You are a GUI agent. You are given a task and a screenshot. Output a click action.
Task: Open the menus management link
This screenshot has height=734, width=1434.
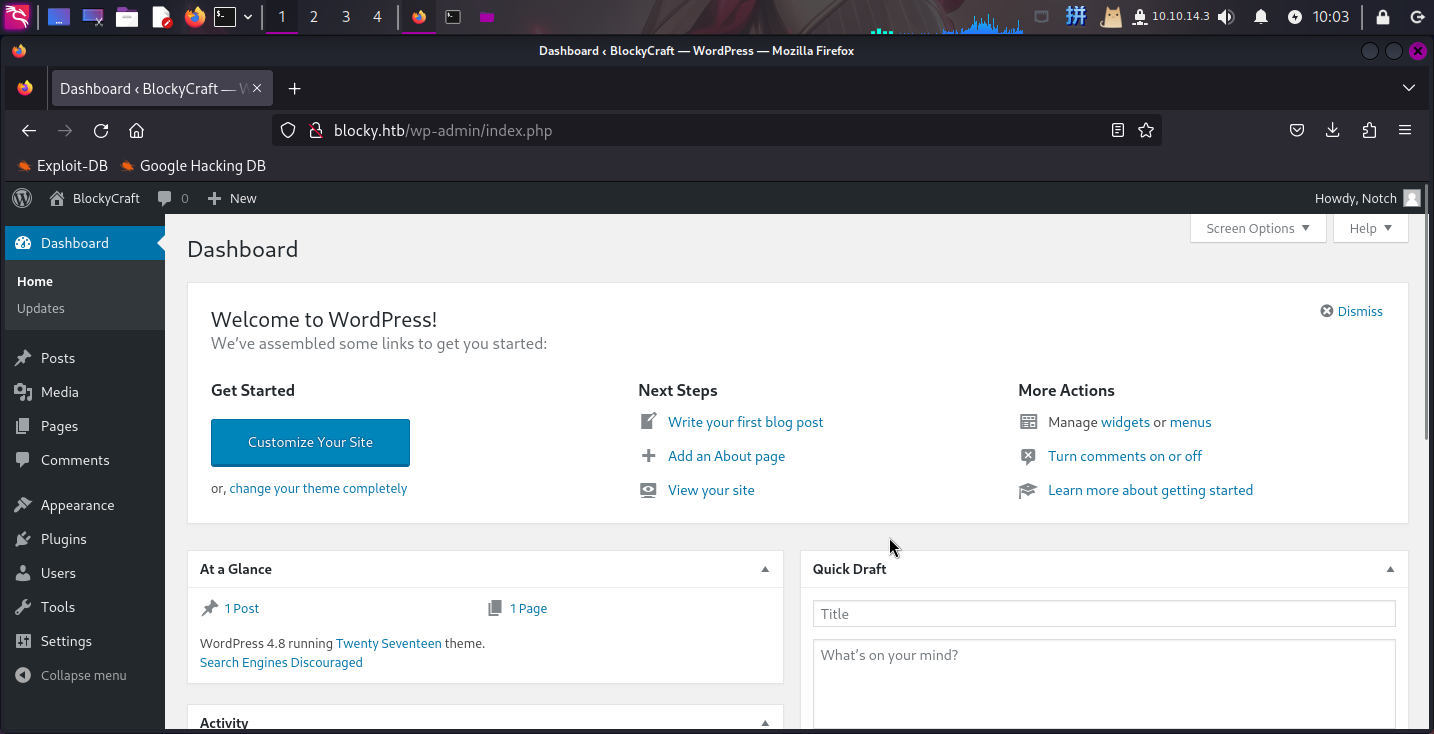[x=1190, y=422]
